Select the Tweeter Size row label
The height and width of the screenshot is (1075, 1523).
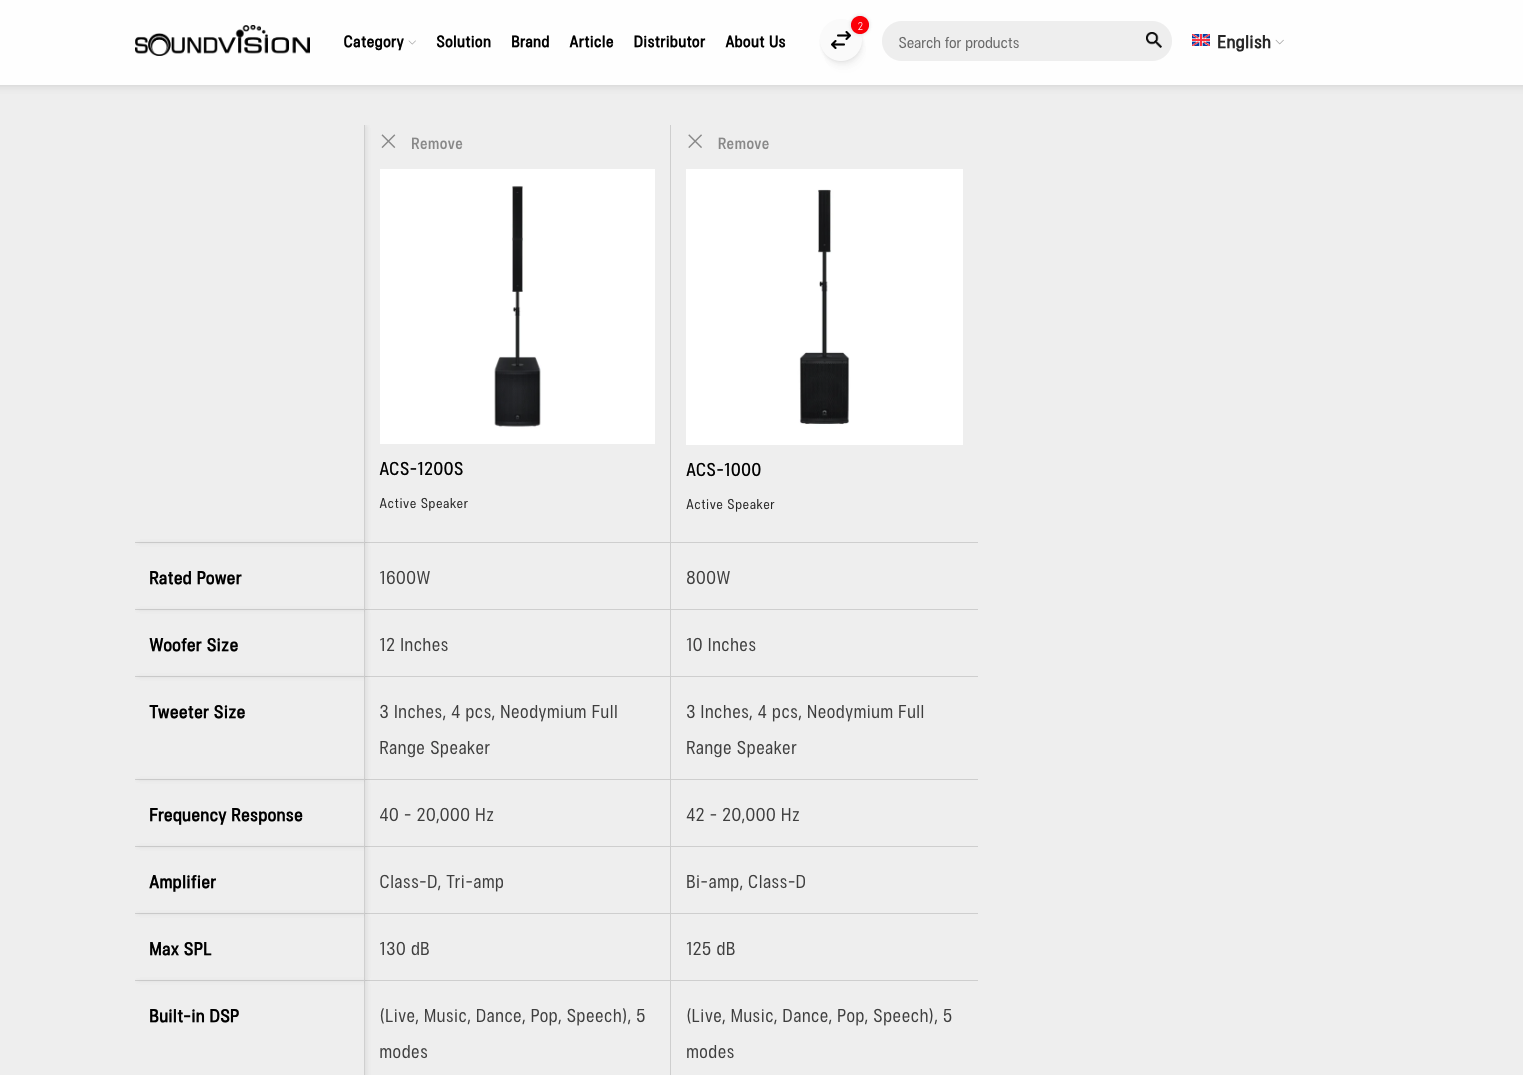point(197,712)
